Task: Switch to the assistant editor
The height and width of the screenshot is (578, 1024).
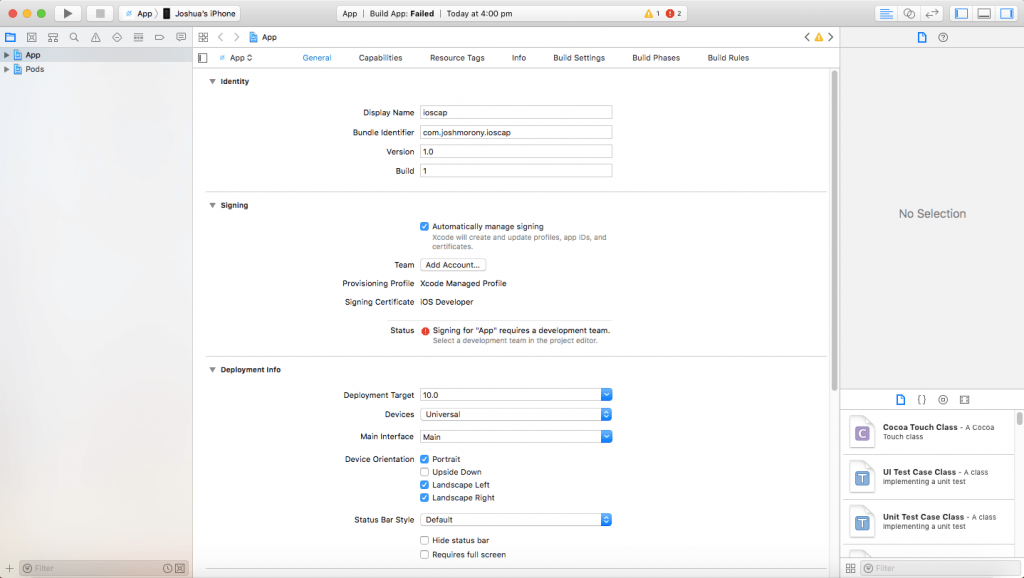Action: pyautogui.click(x=909, y=13)
